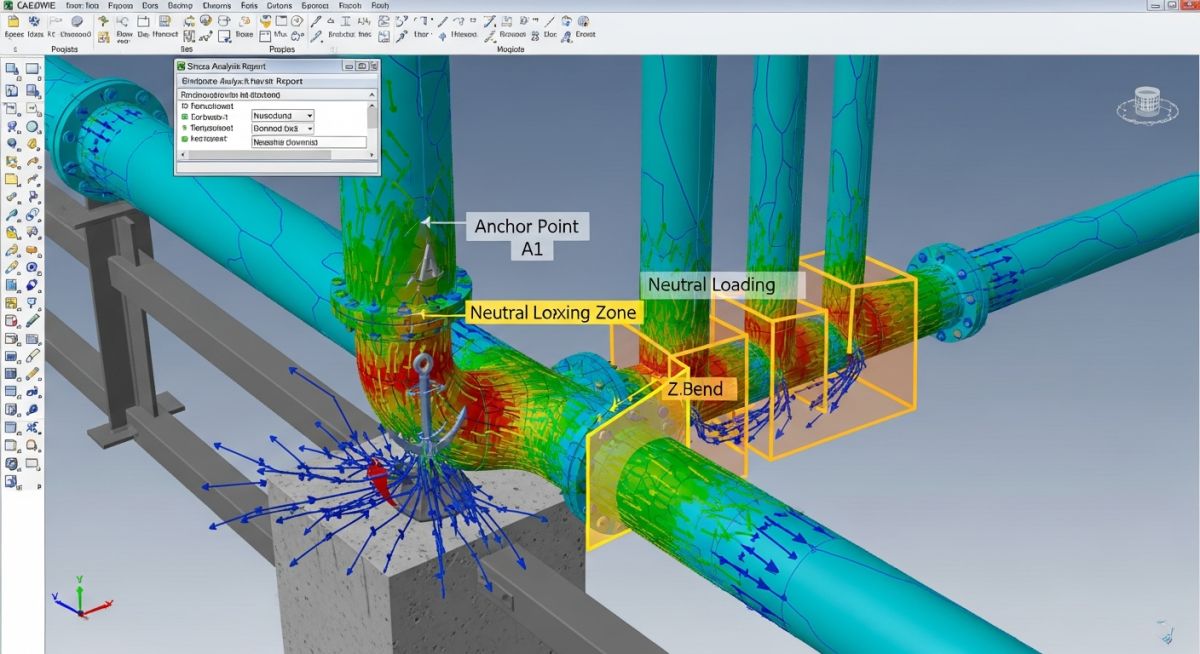
Task: Open the 'Chroms' menu
Action: (217, 6)
